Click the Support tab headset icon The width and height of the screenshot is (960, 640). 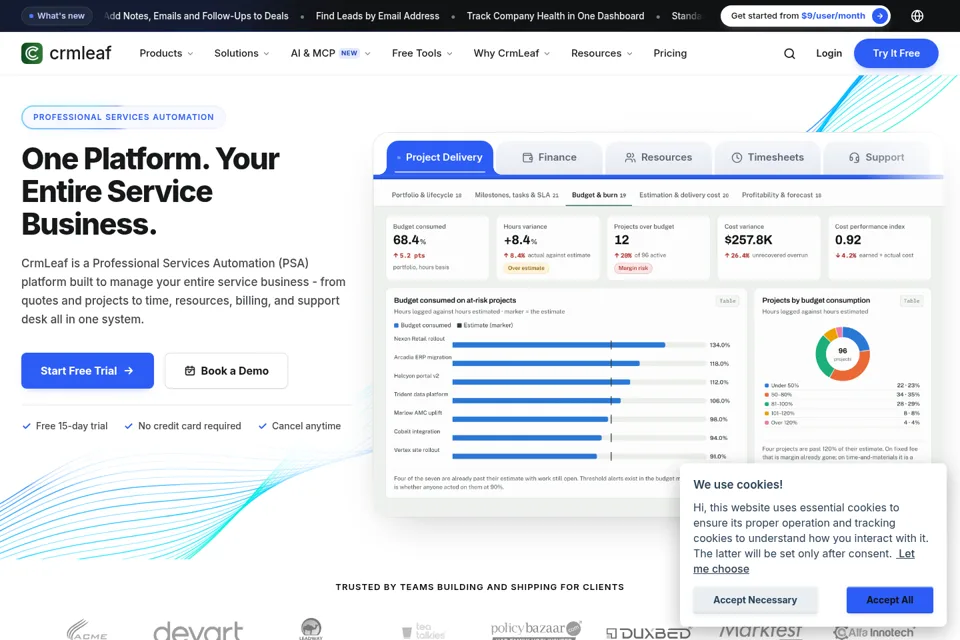pos(854,157)
